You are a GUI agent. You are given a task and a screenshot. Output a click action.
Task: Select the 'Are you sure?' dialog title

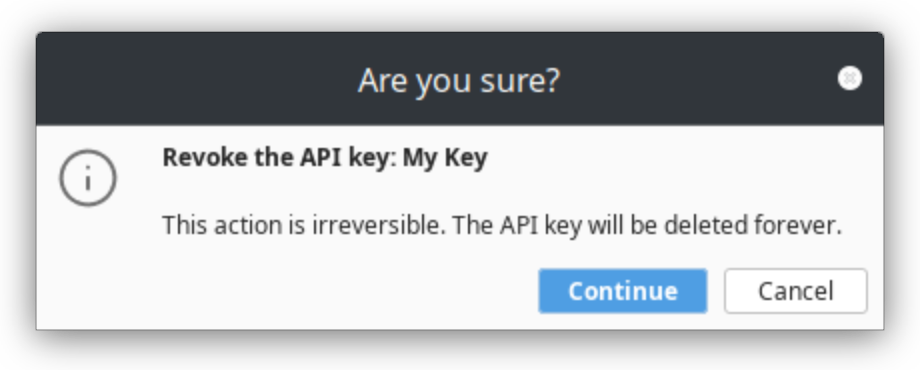(x=459, y=80)
